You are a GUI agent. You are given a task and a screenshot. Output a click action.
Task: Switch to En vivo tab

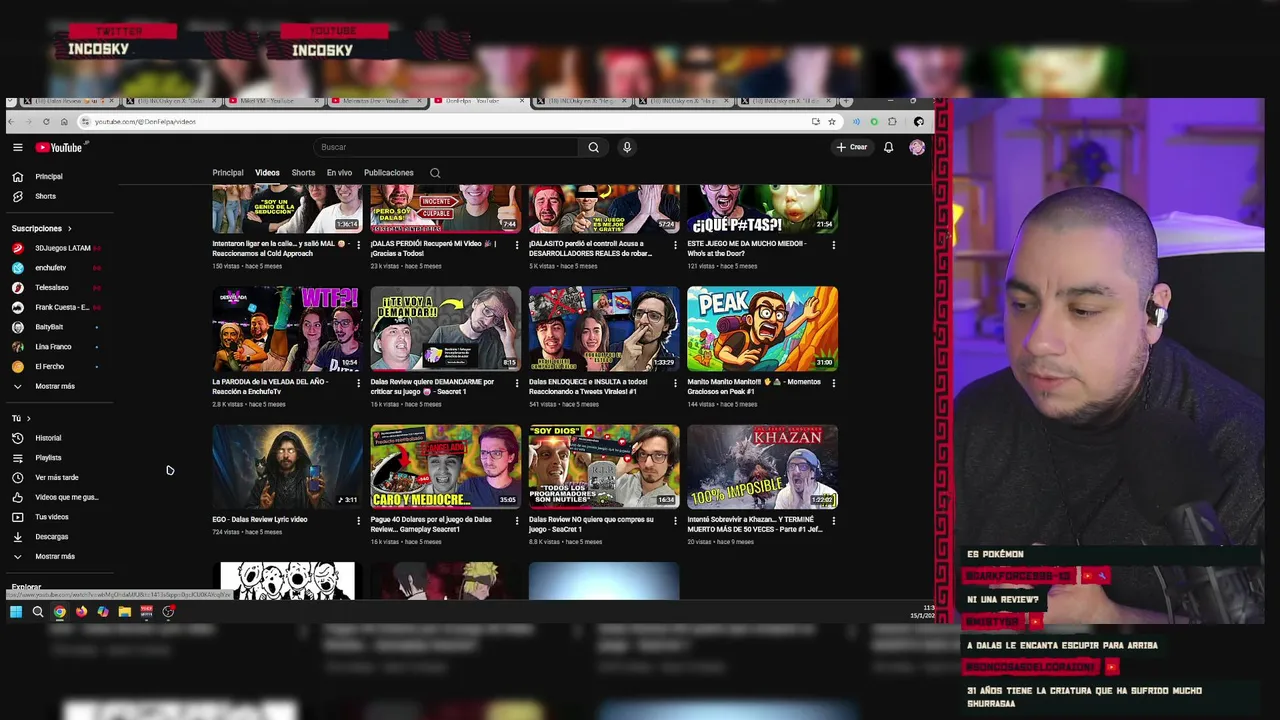tap(339, 173)
